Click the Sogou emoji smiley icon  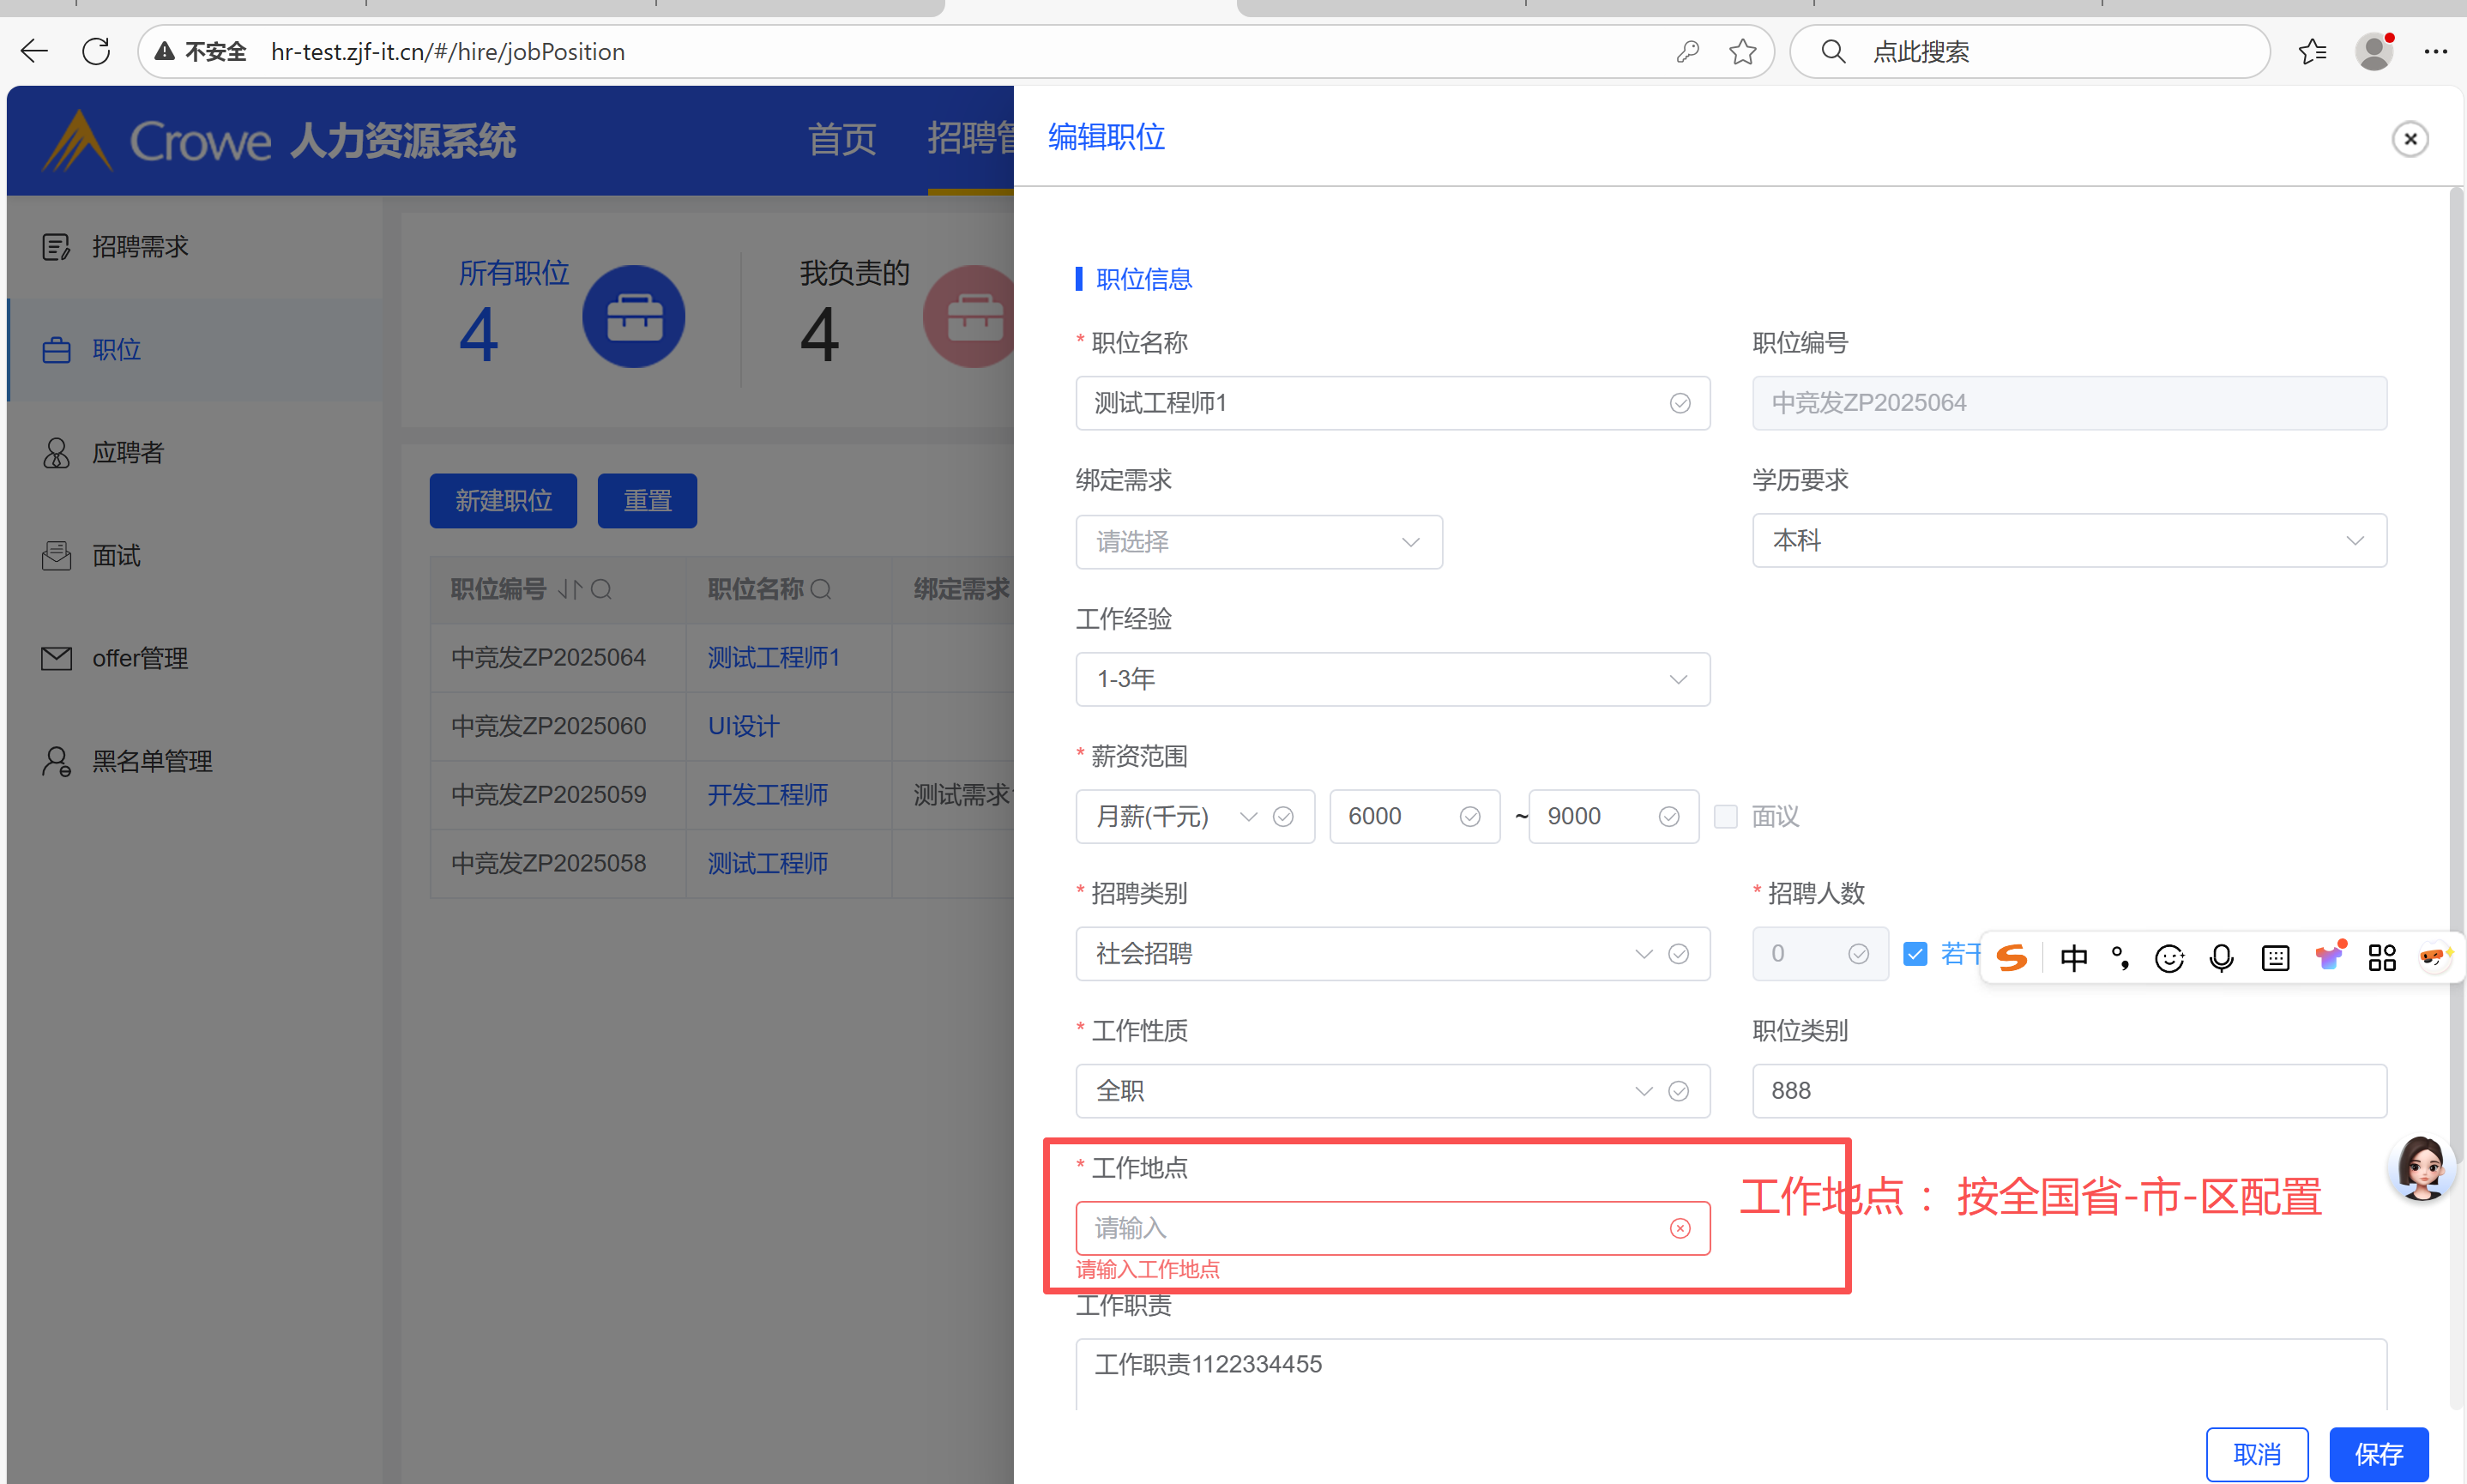point(2168,958)
